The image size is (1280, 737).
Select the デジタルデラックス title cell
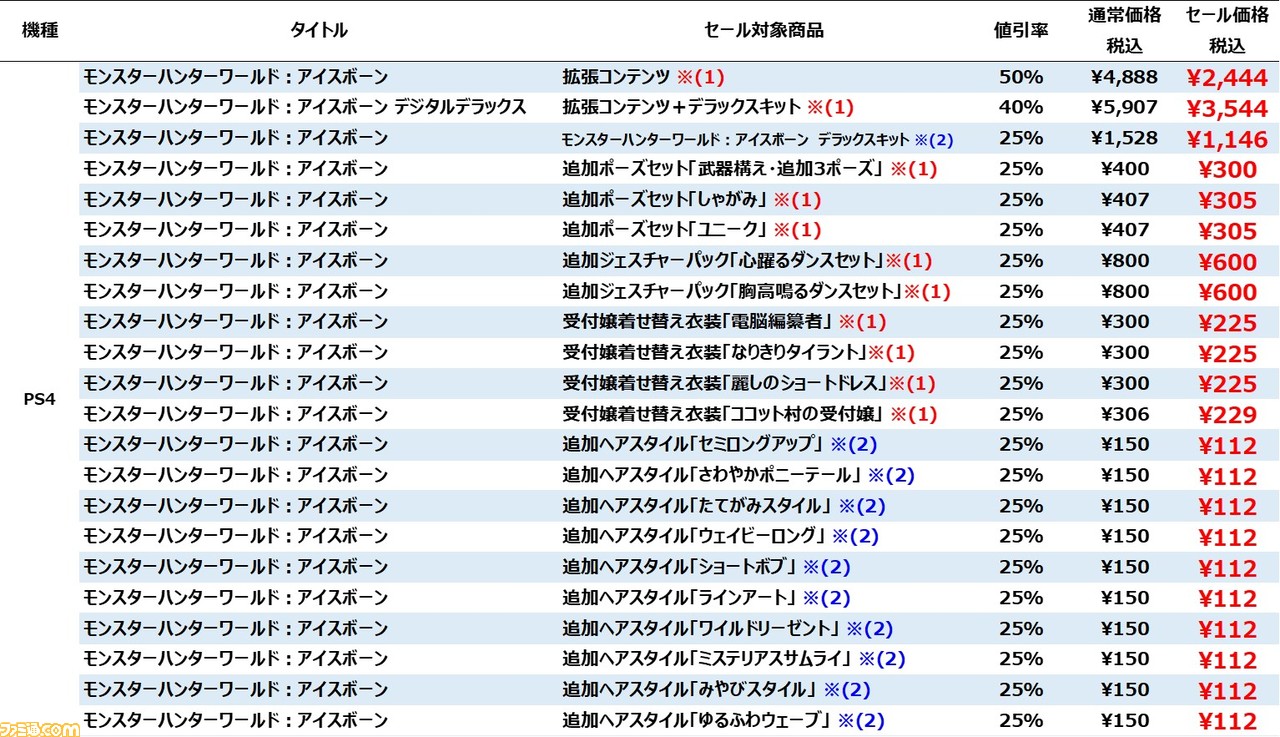[x=305, y=107]
